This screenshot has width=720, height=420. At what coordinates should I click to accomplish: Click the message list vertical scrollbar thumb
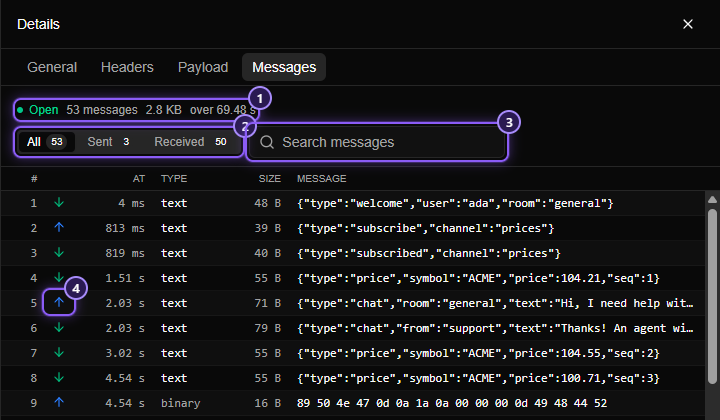coord(712,296)
